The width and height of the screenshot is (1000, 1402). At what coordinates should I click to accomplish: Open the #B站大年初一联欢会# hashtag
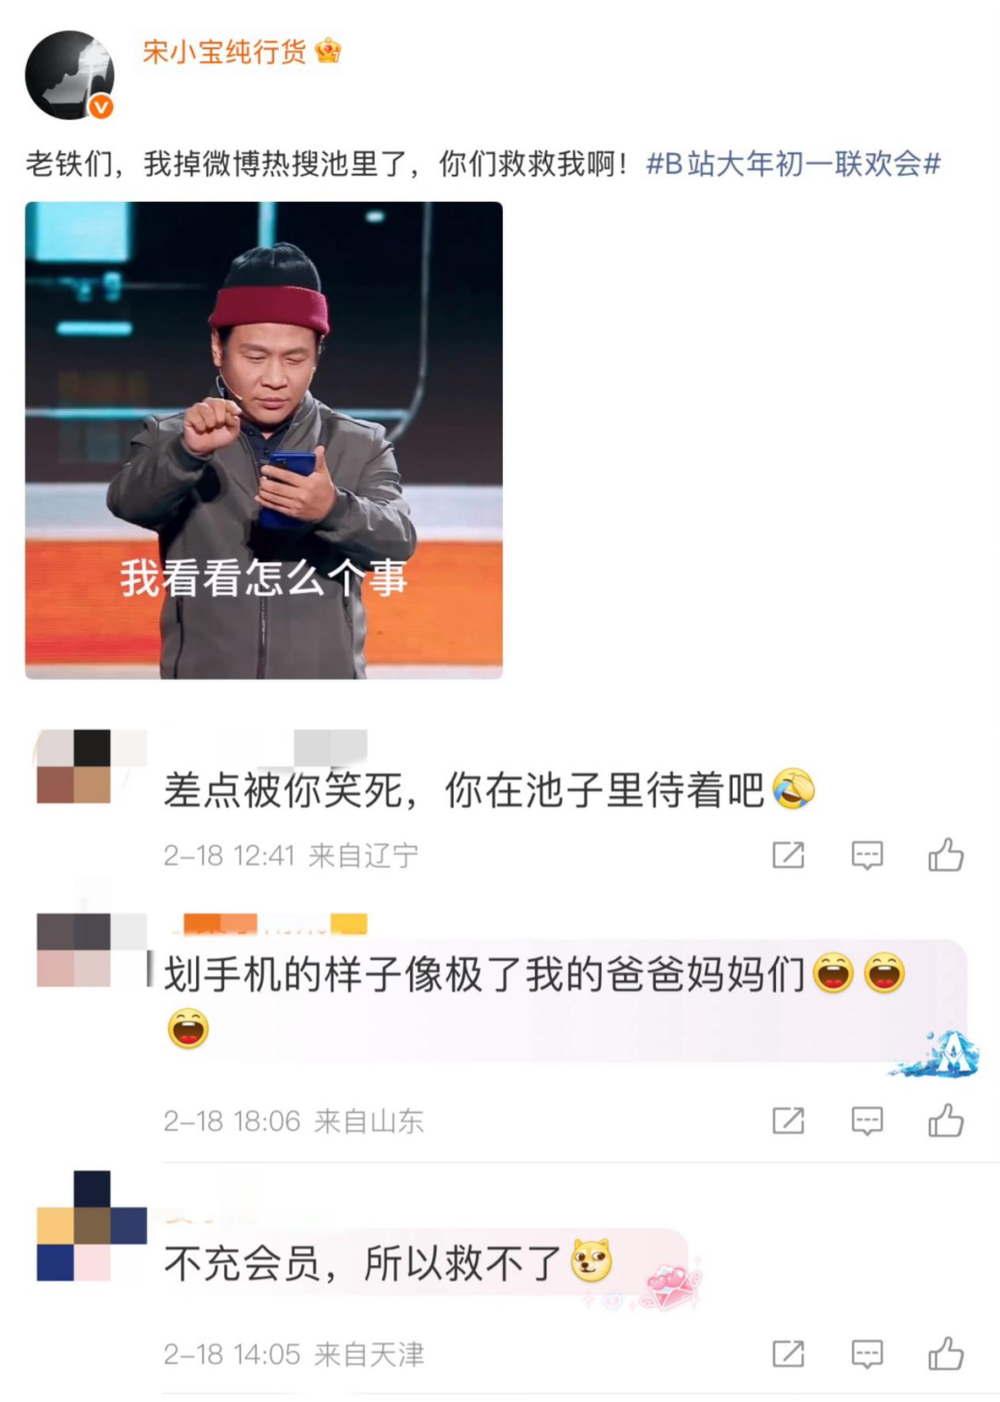point(794,163)
